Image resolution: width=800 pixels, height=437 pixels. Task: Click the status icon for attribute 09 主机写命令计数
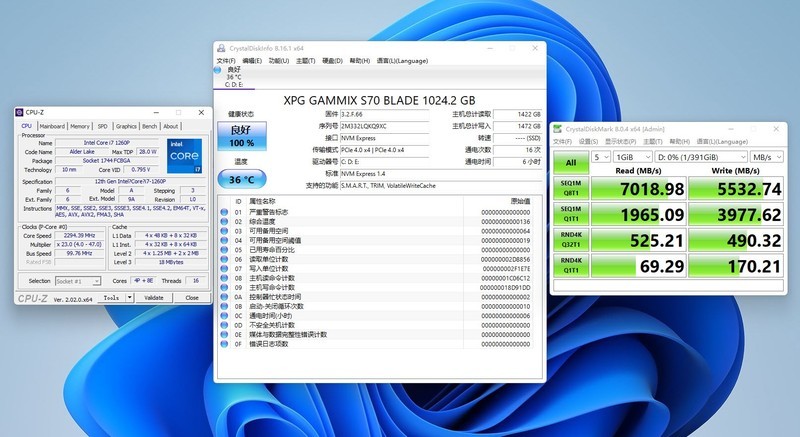pyautogui.click(x=224, y=288)
